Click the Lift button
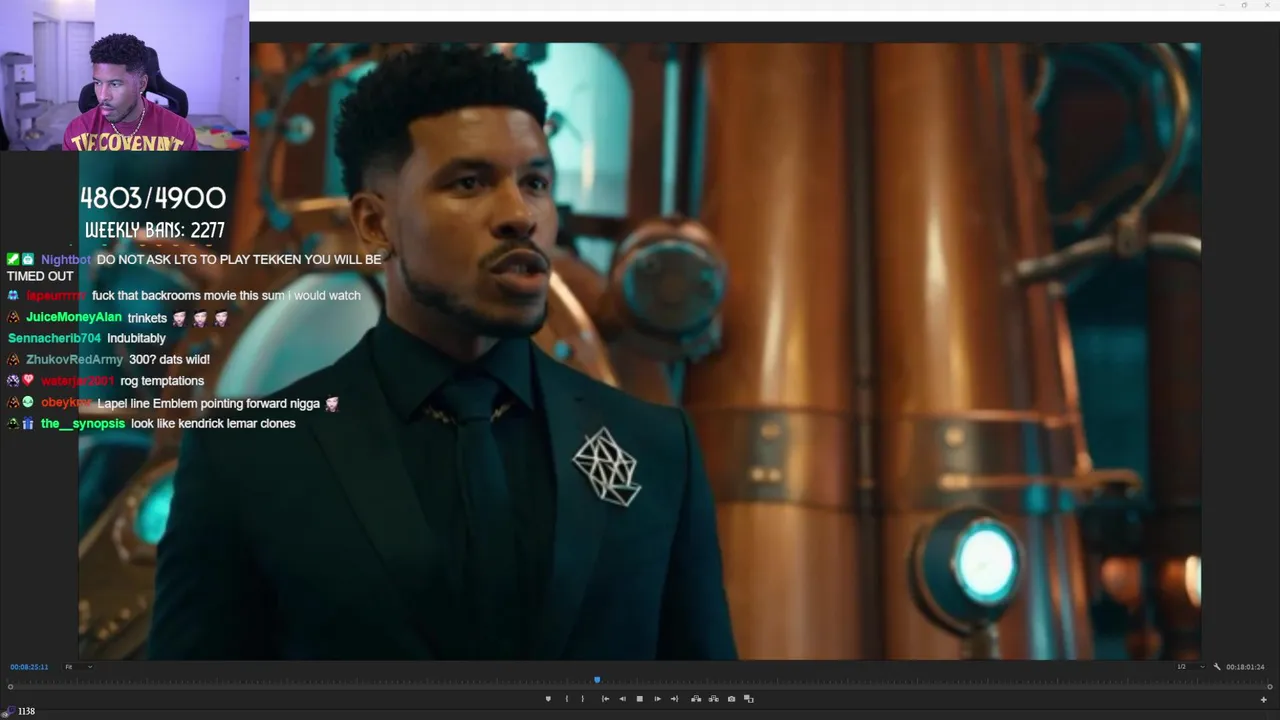The width and height of the screenshot is (1280, 720). coord(696,699)
